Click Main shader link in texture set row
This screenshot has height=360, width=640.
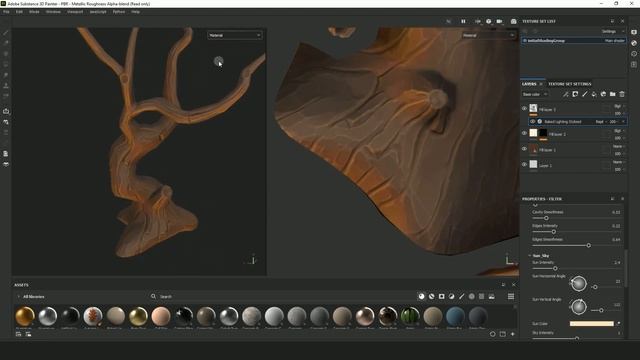(x=614, y=41)
